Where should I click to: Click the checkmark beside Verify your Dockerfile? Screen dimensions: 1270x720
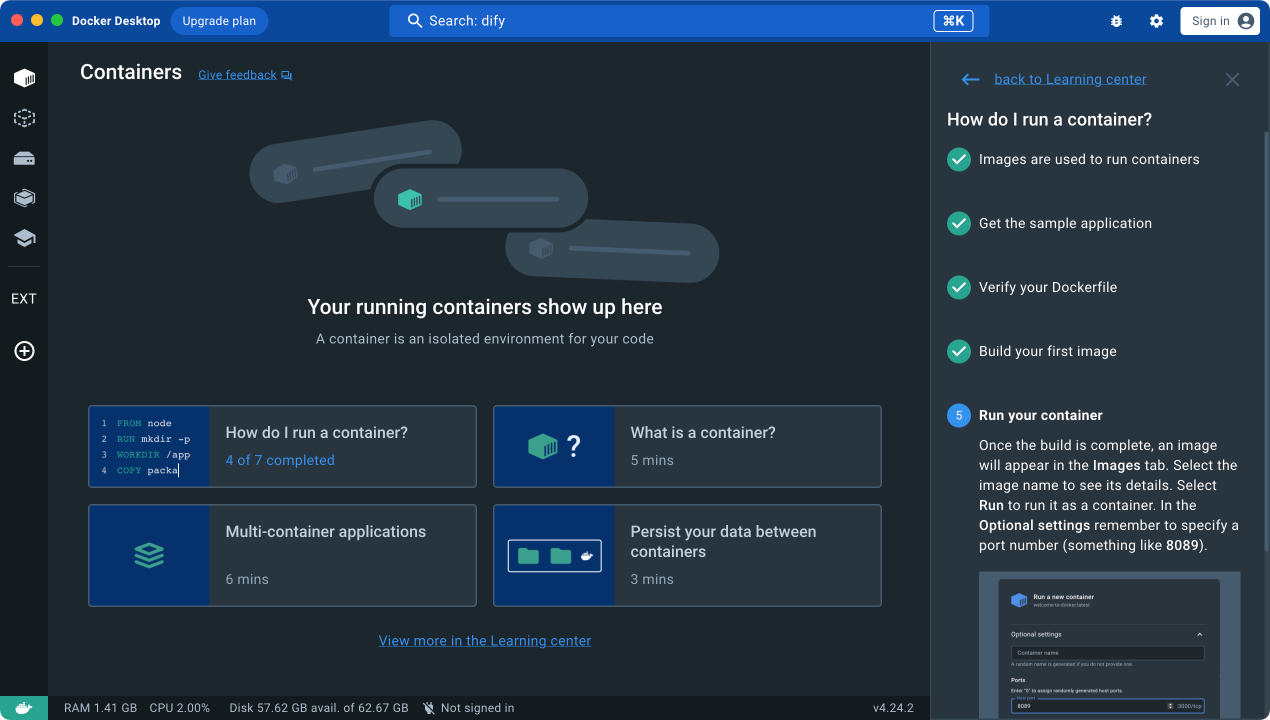(959, 287)
